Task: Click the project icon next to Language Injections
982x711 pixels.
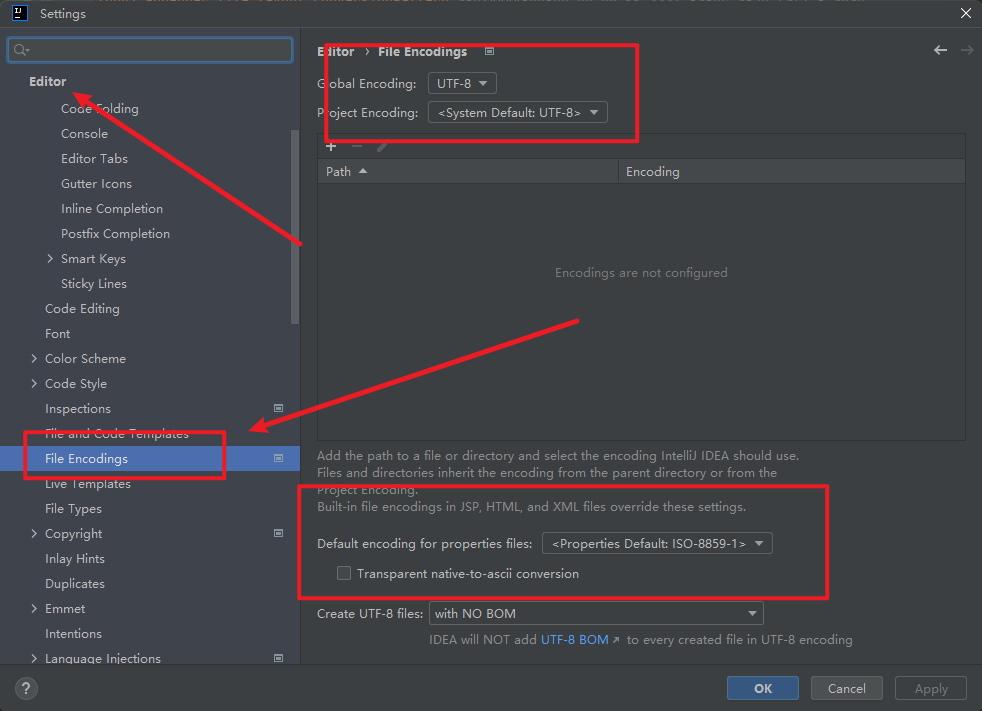Action: click(279, 658)
